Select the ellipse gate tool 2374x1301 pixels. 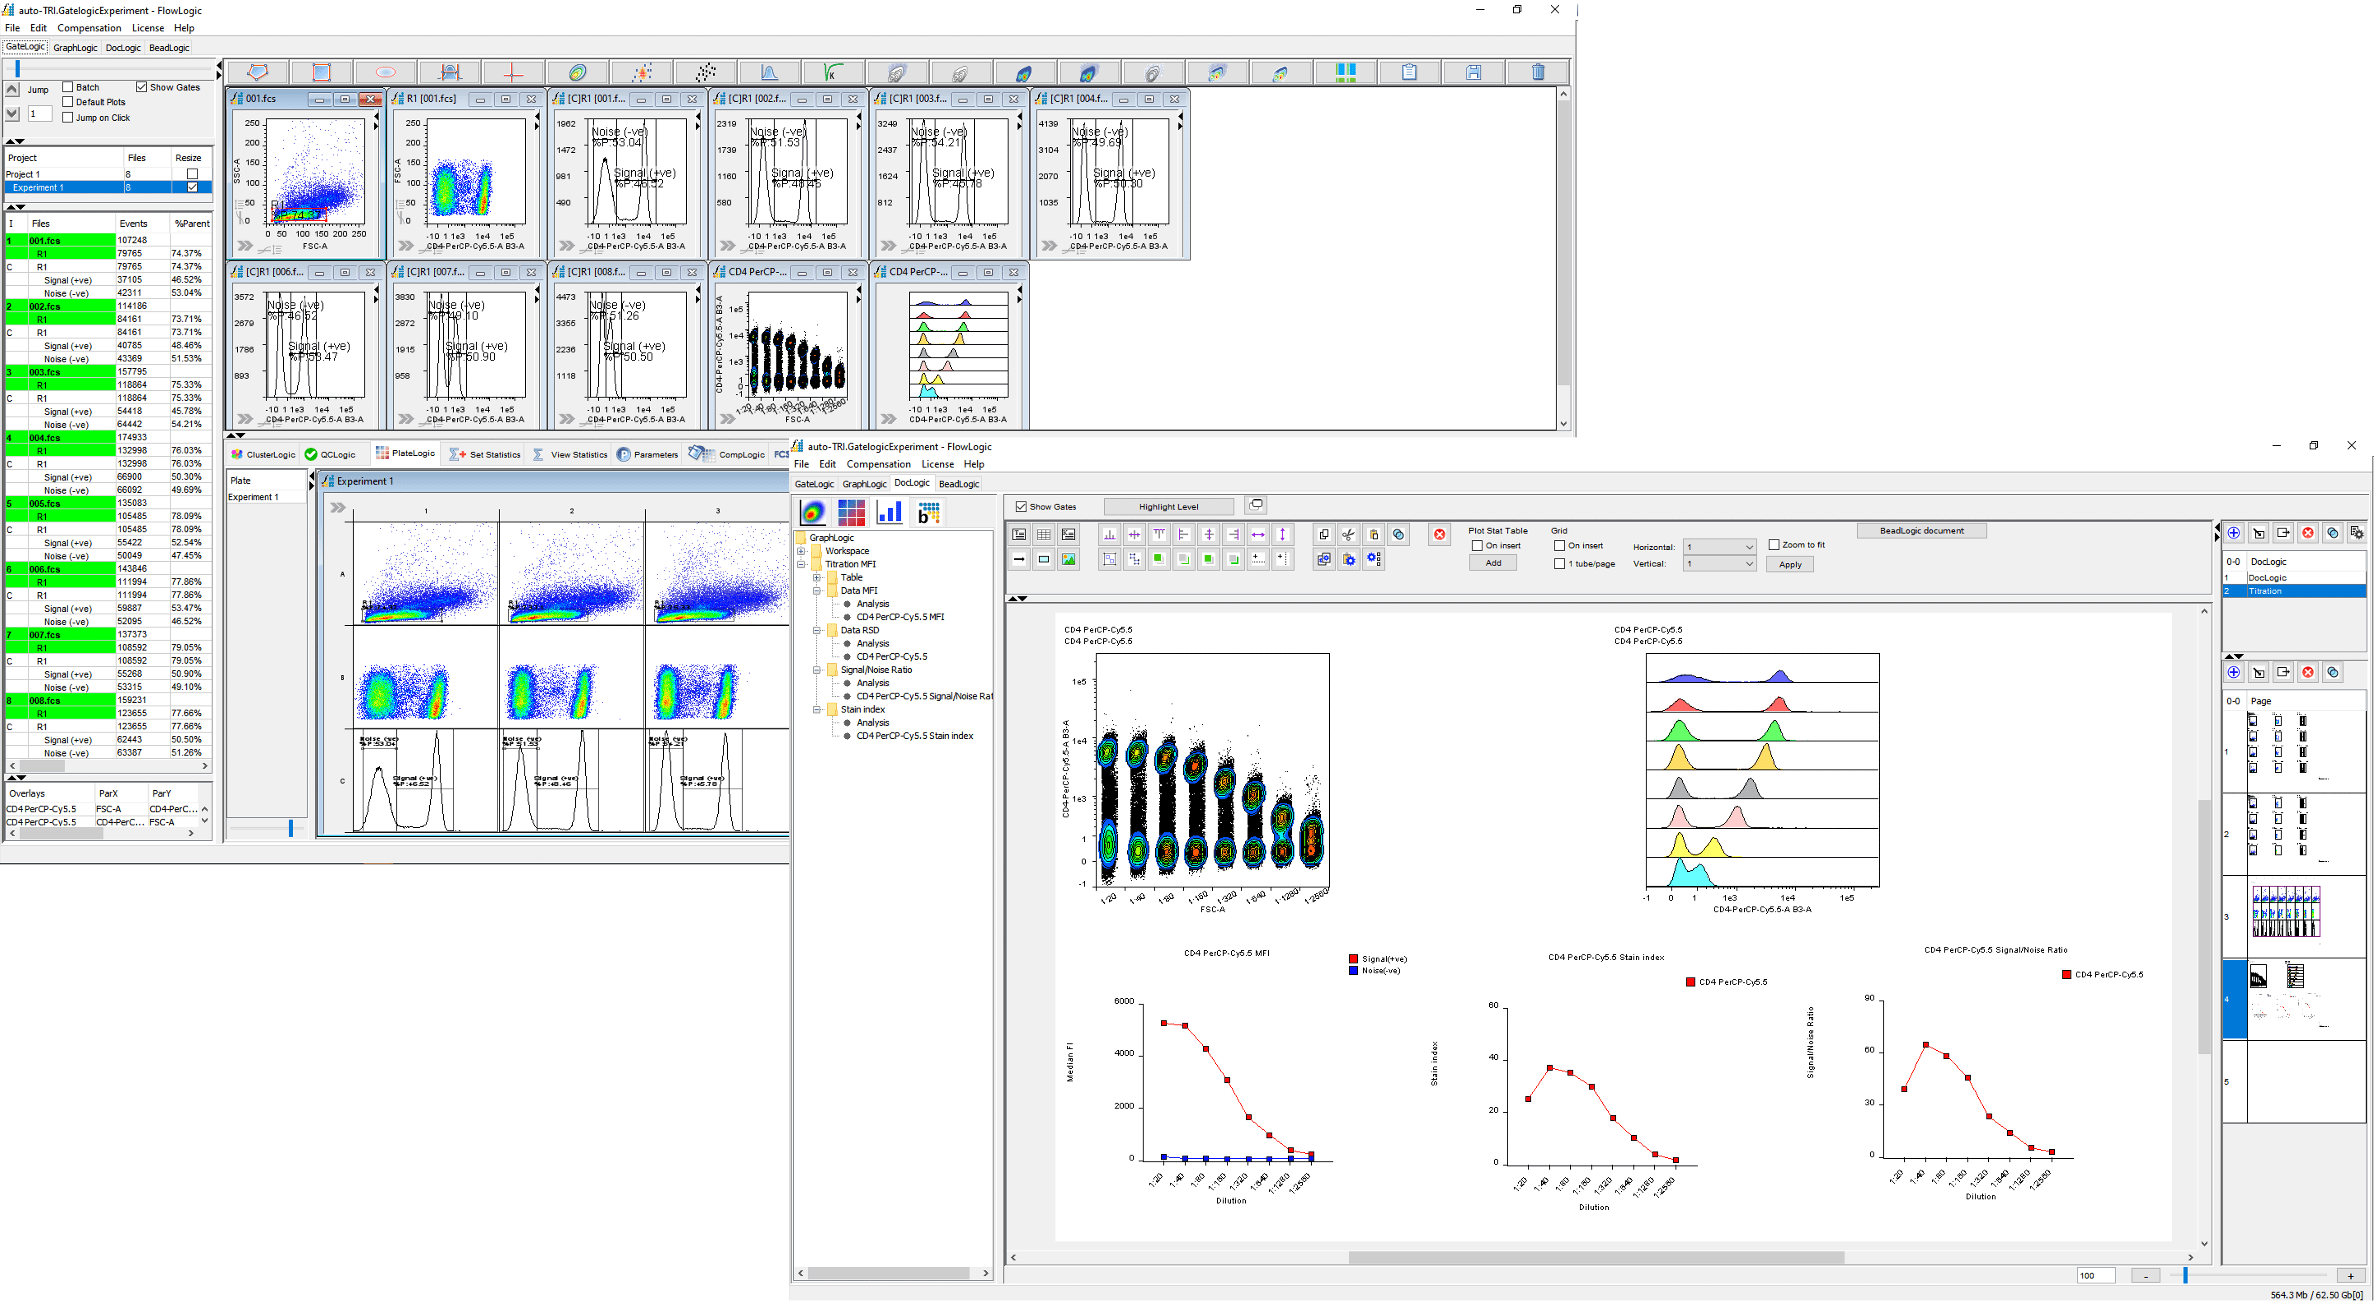tap(384, 71)
